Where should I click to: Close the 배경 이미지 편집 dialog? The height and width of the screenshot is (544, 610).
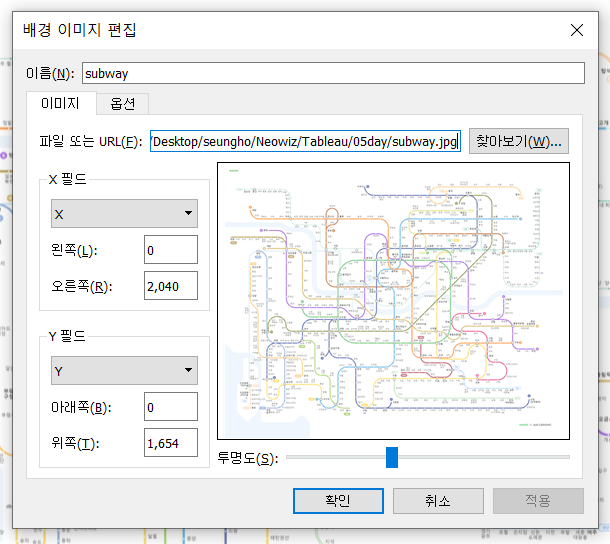pos(577,30)
